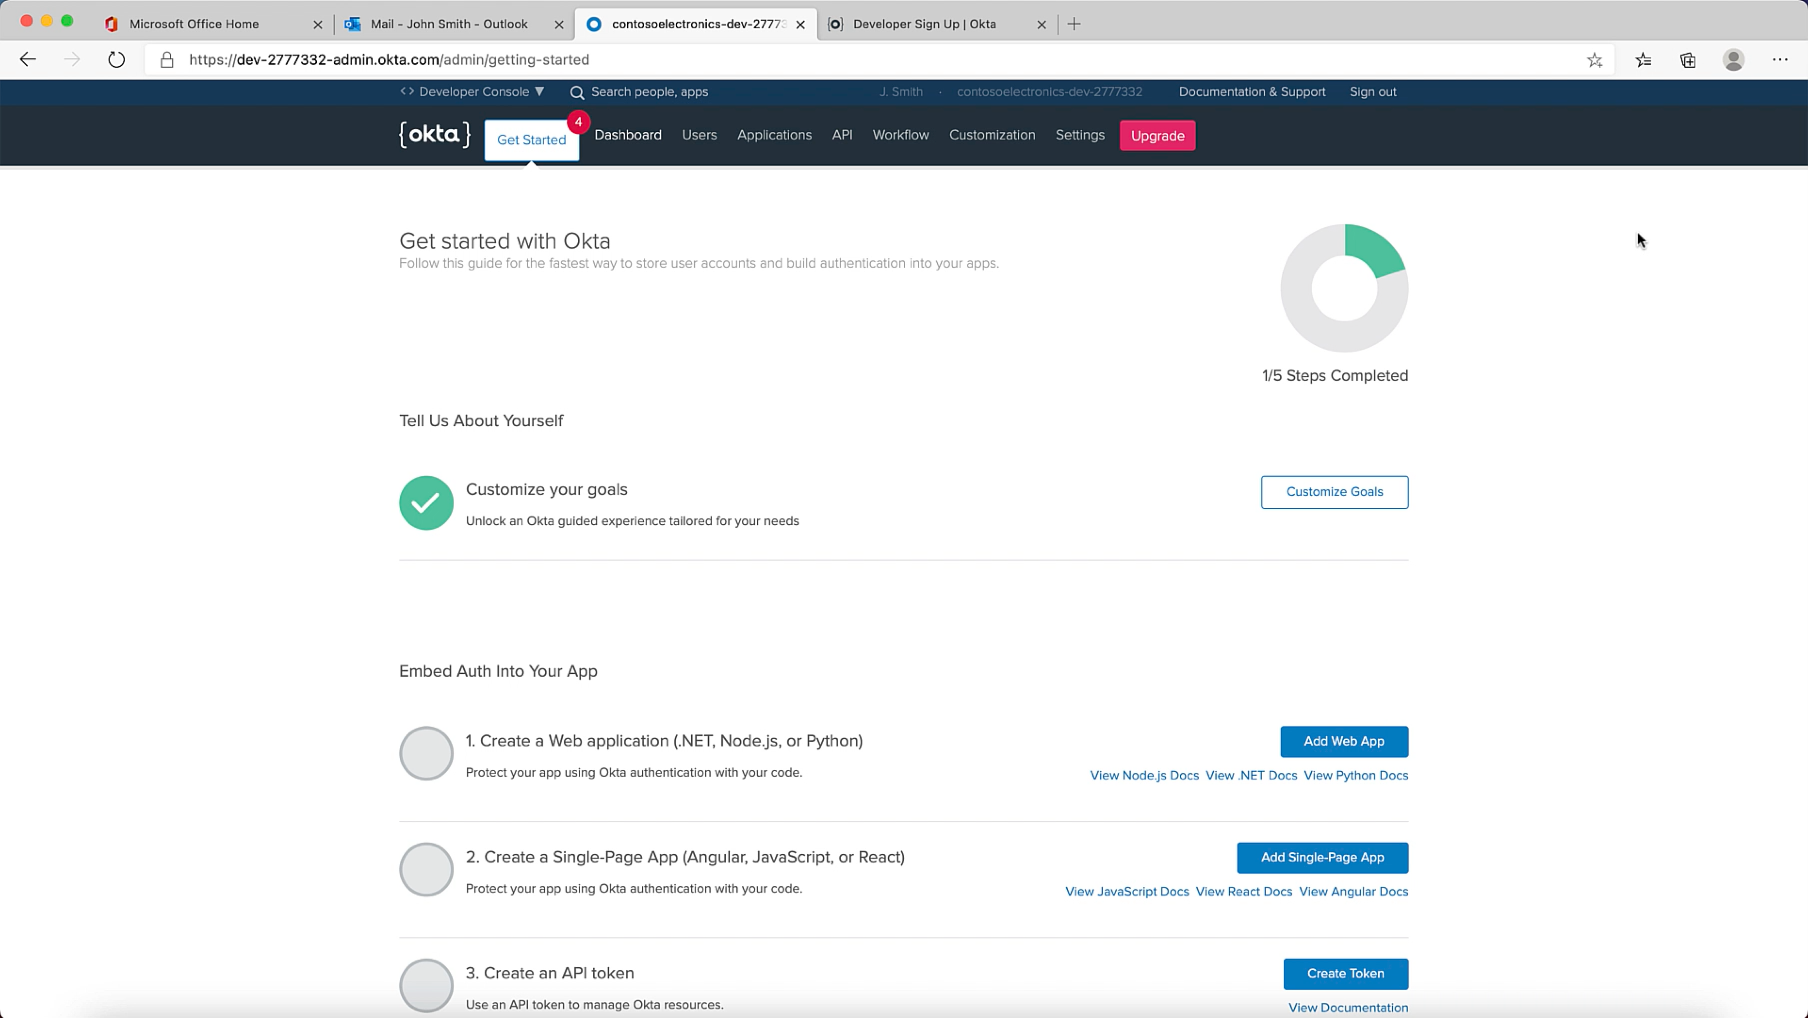Open View .NET Docs link
Image resolution: width=1808 pixels, height=1018 pixels.
pos(1251,776)
